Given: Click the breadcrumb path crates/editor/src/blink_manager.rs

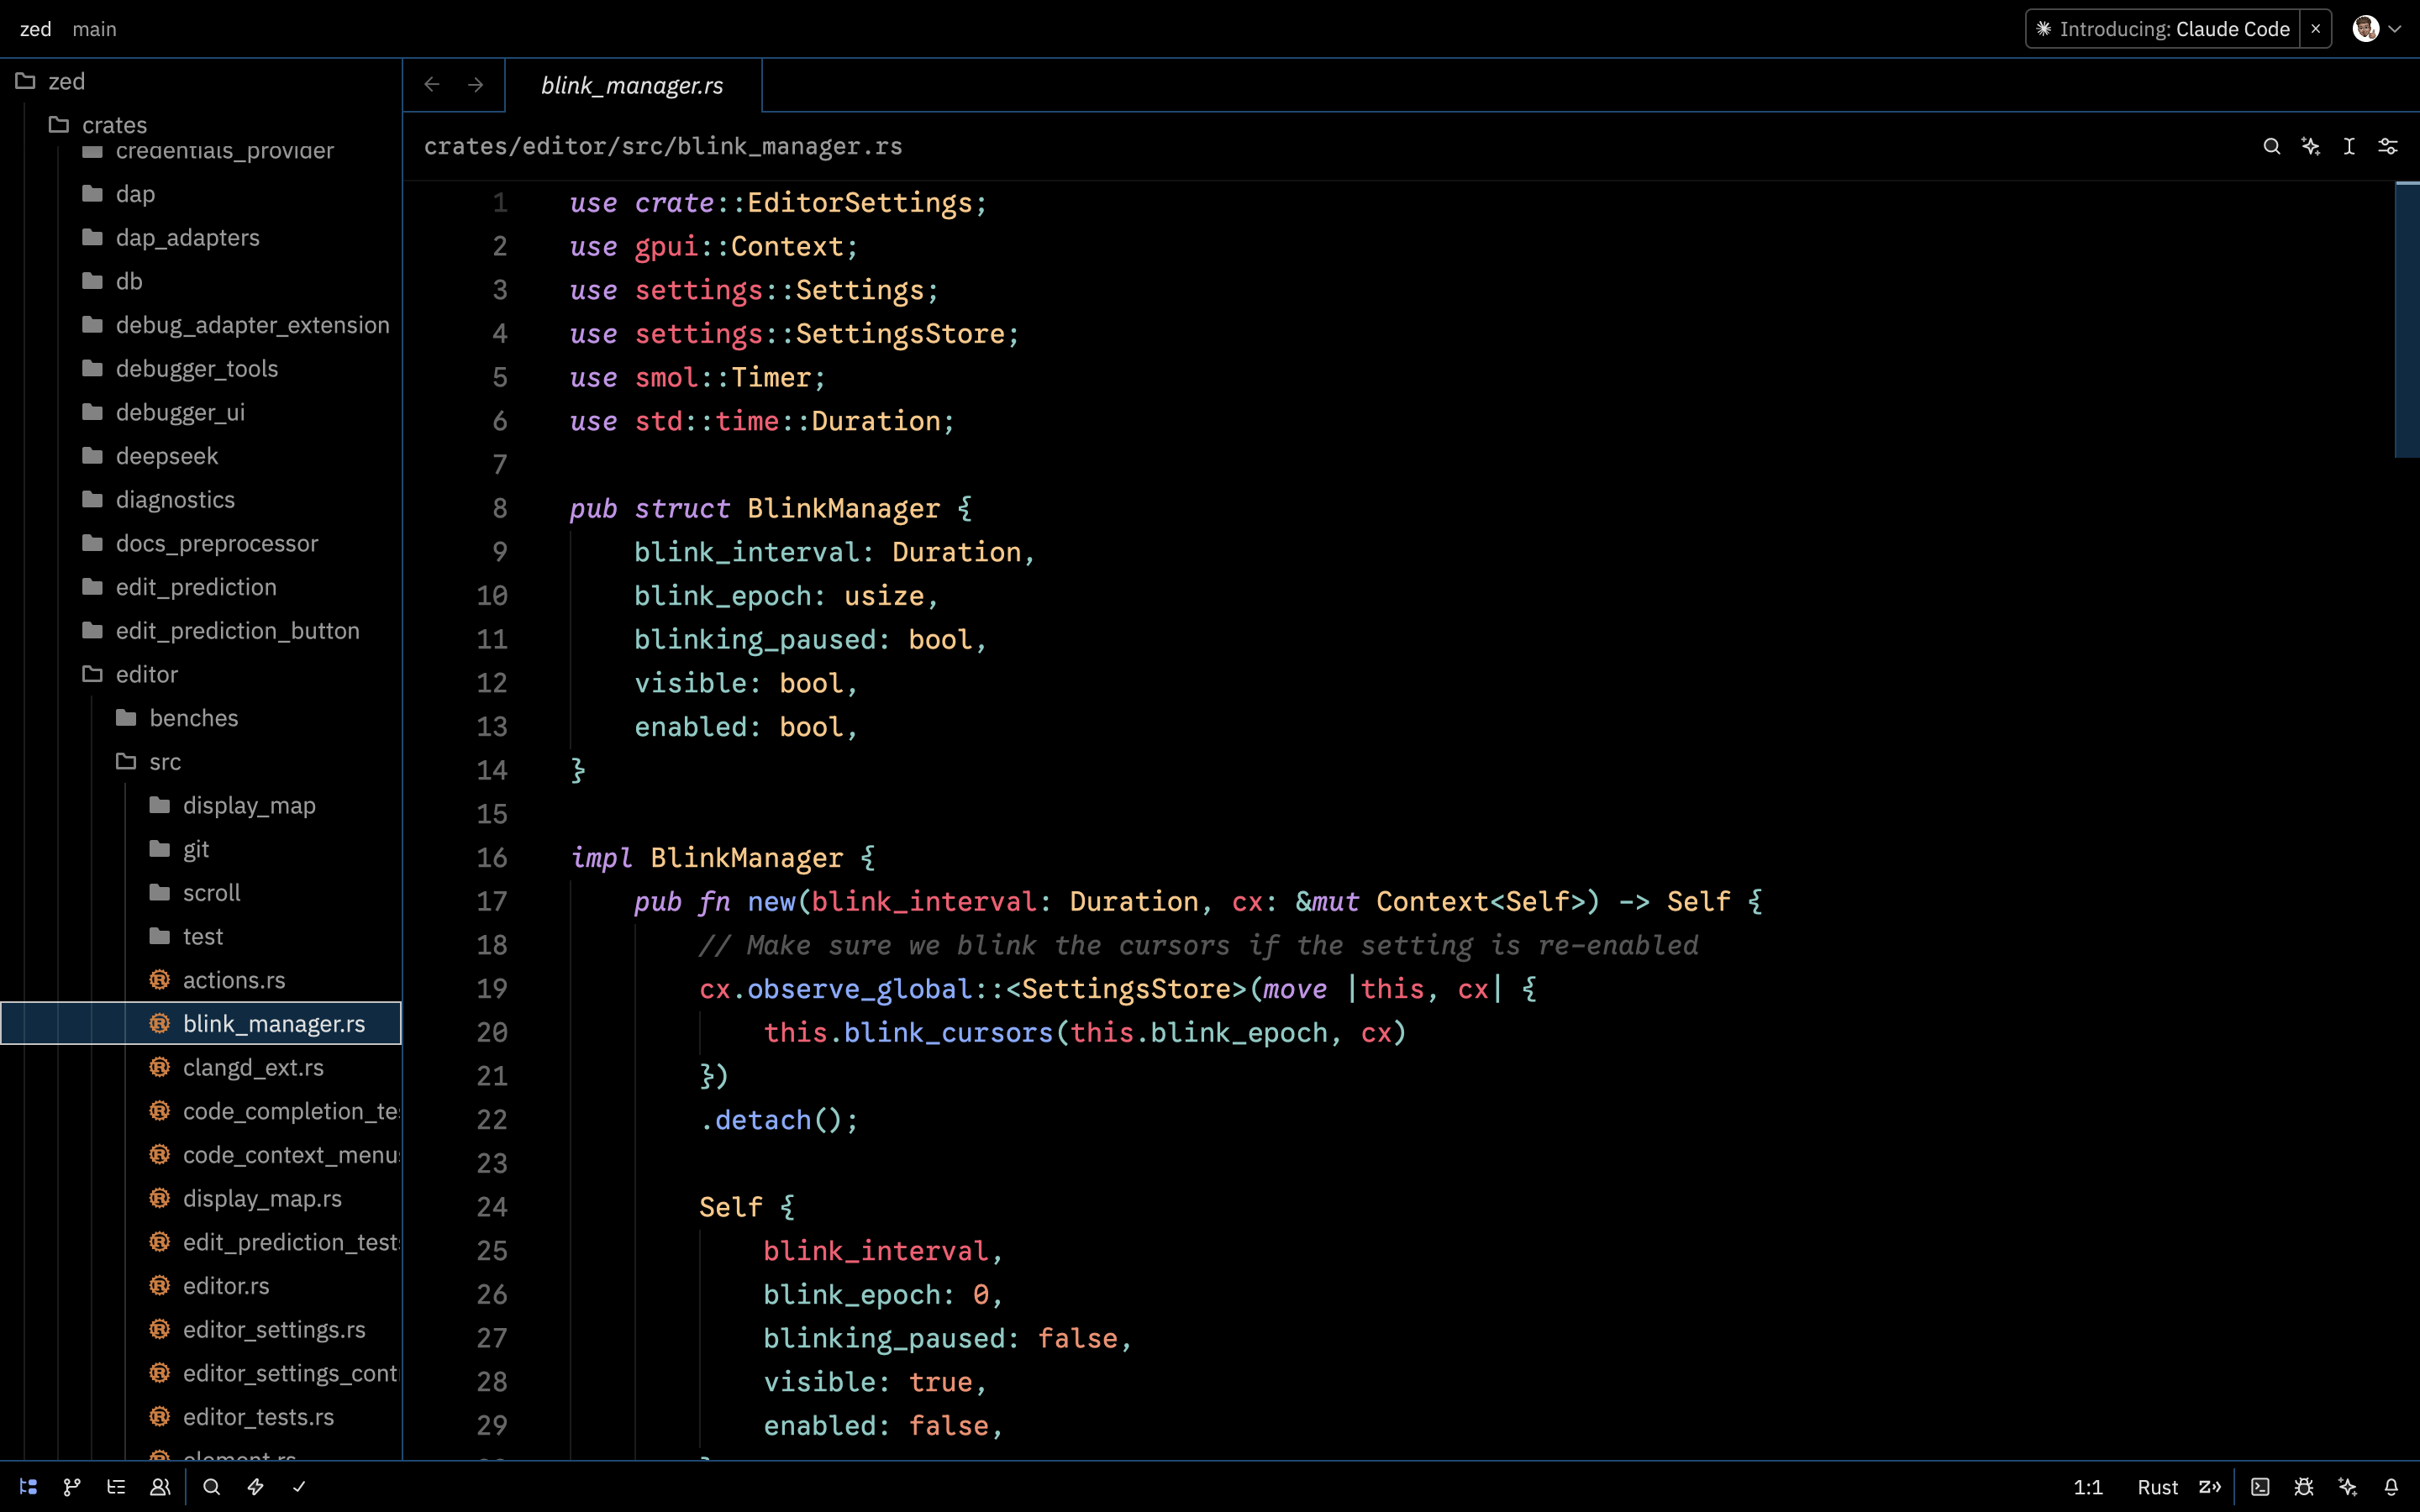Looking at the screenshot, I should point(663,146).
